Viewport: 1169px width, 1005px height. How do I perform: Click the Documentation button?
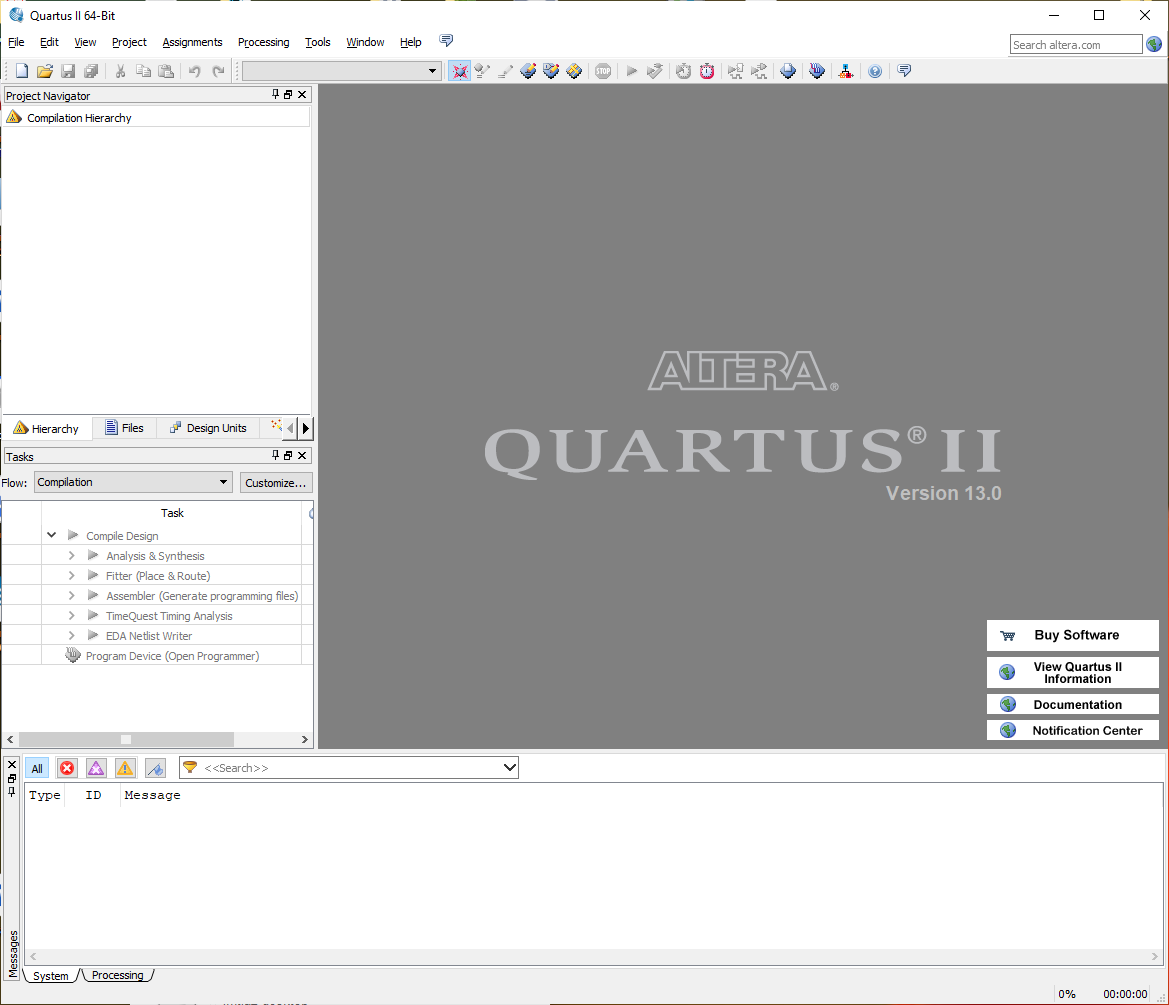[x=1072, y=703]
